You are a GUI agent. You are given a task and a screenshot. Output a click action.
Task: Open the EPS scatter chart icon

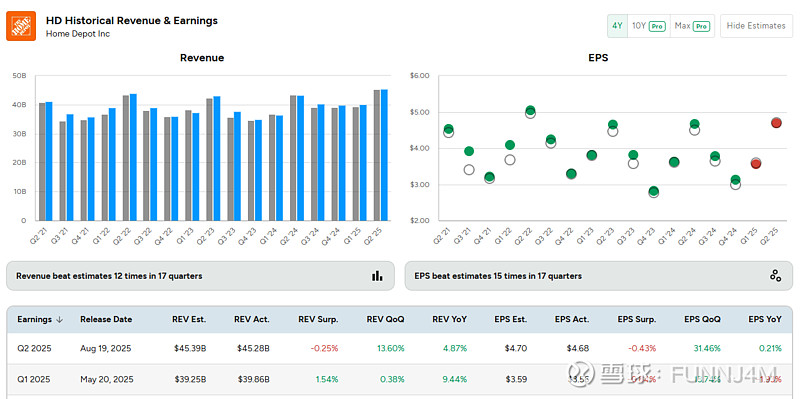[x=776, y=276]
